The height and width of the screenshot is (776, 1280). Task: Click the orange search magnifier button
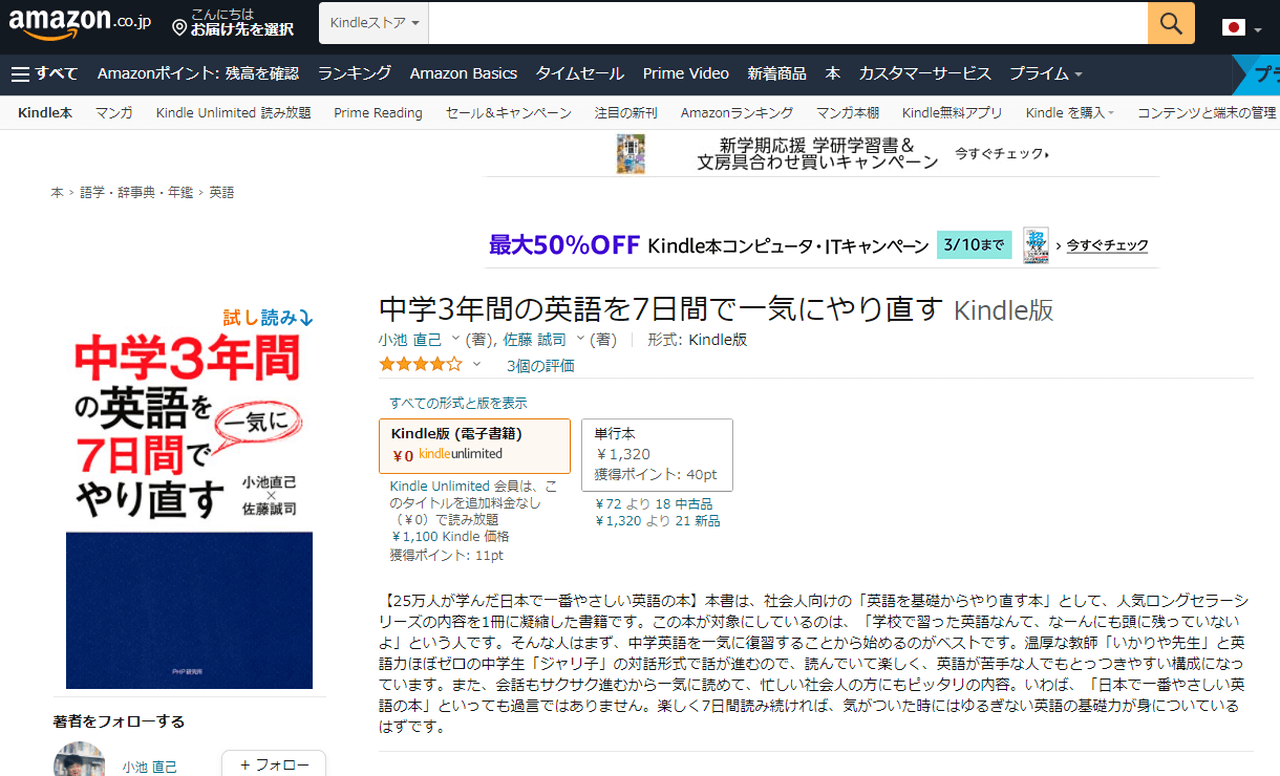1170,23
